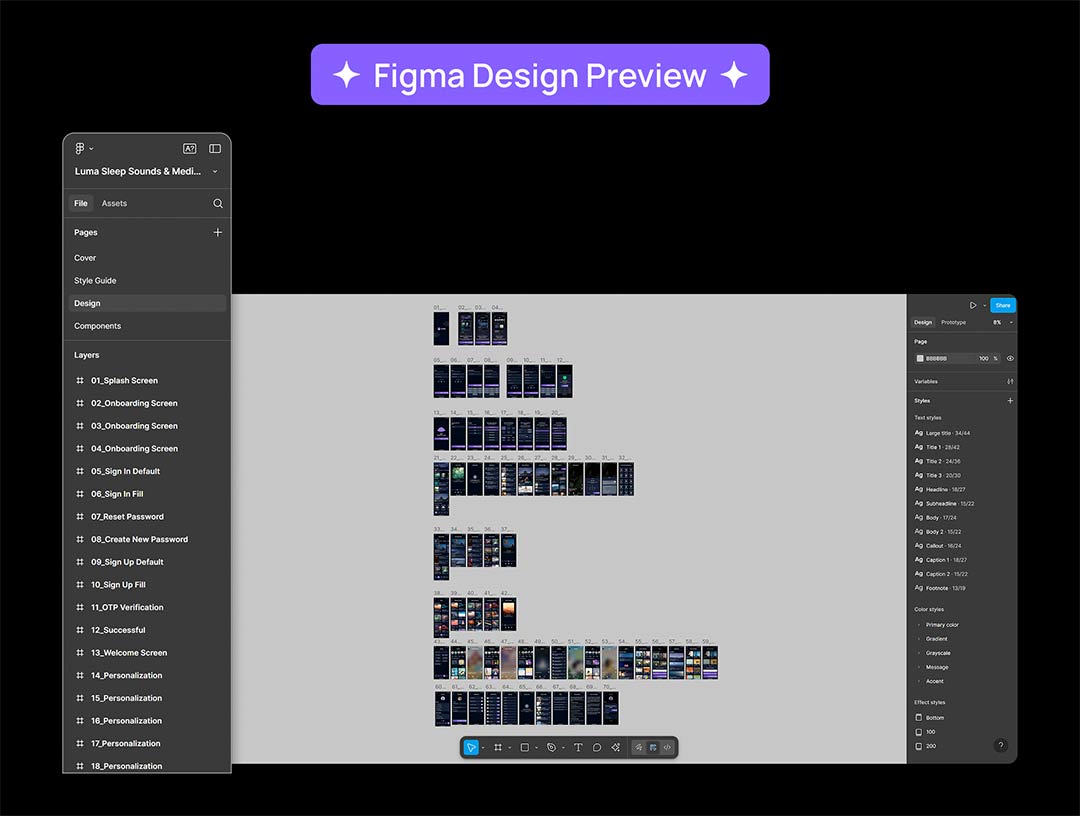Toggle page background visibility eye icon
Image resolution: width=1080 pixels, height=816 pixels.
point(1010,358)
